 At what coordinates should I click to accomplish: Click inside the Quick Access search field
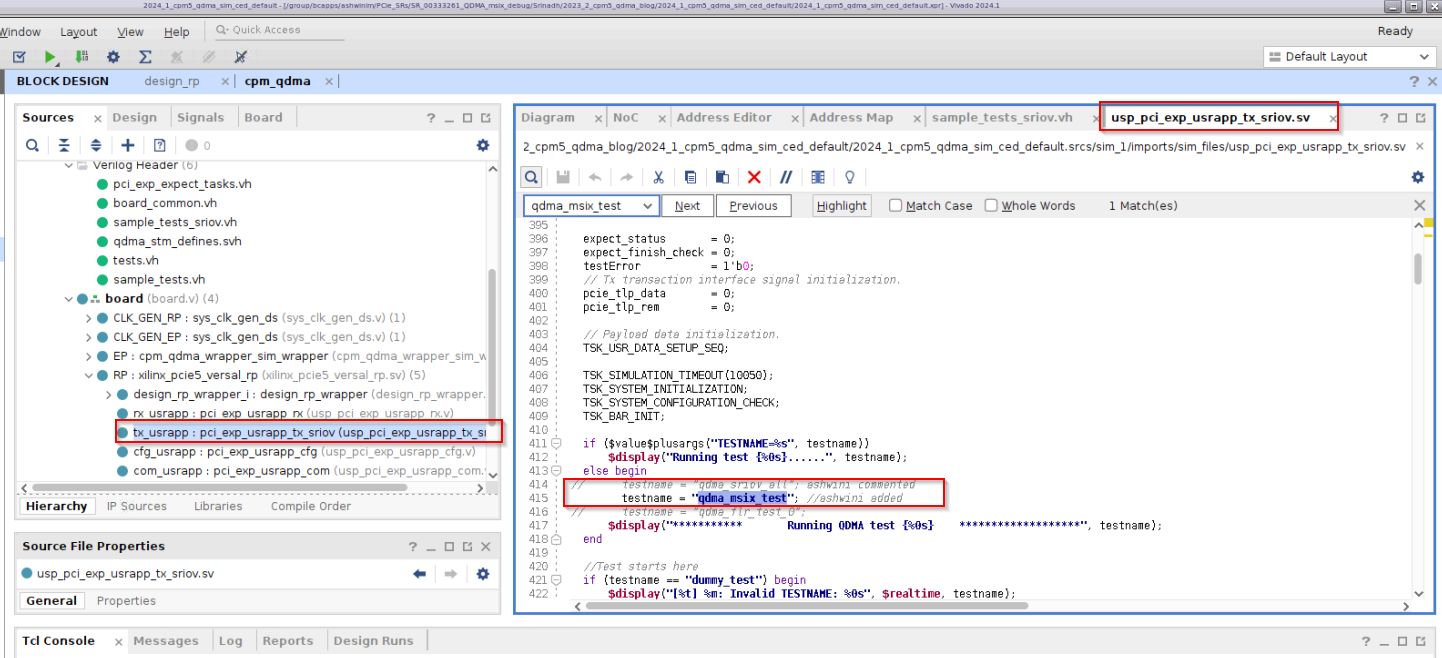pyautogui.click(x=285, y=29)
